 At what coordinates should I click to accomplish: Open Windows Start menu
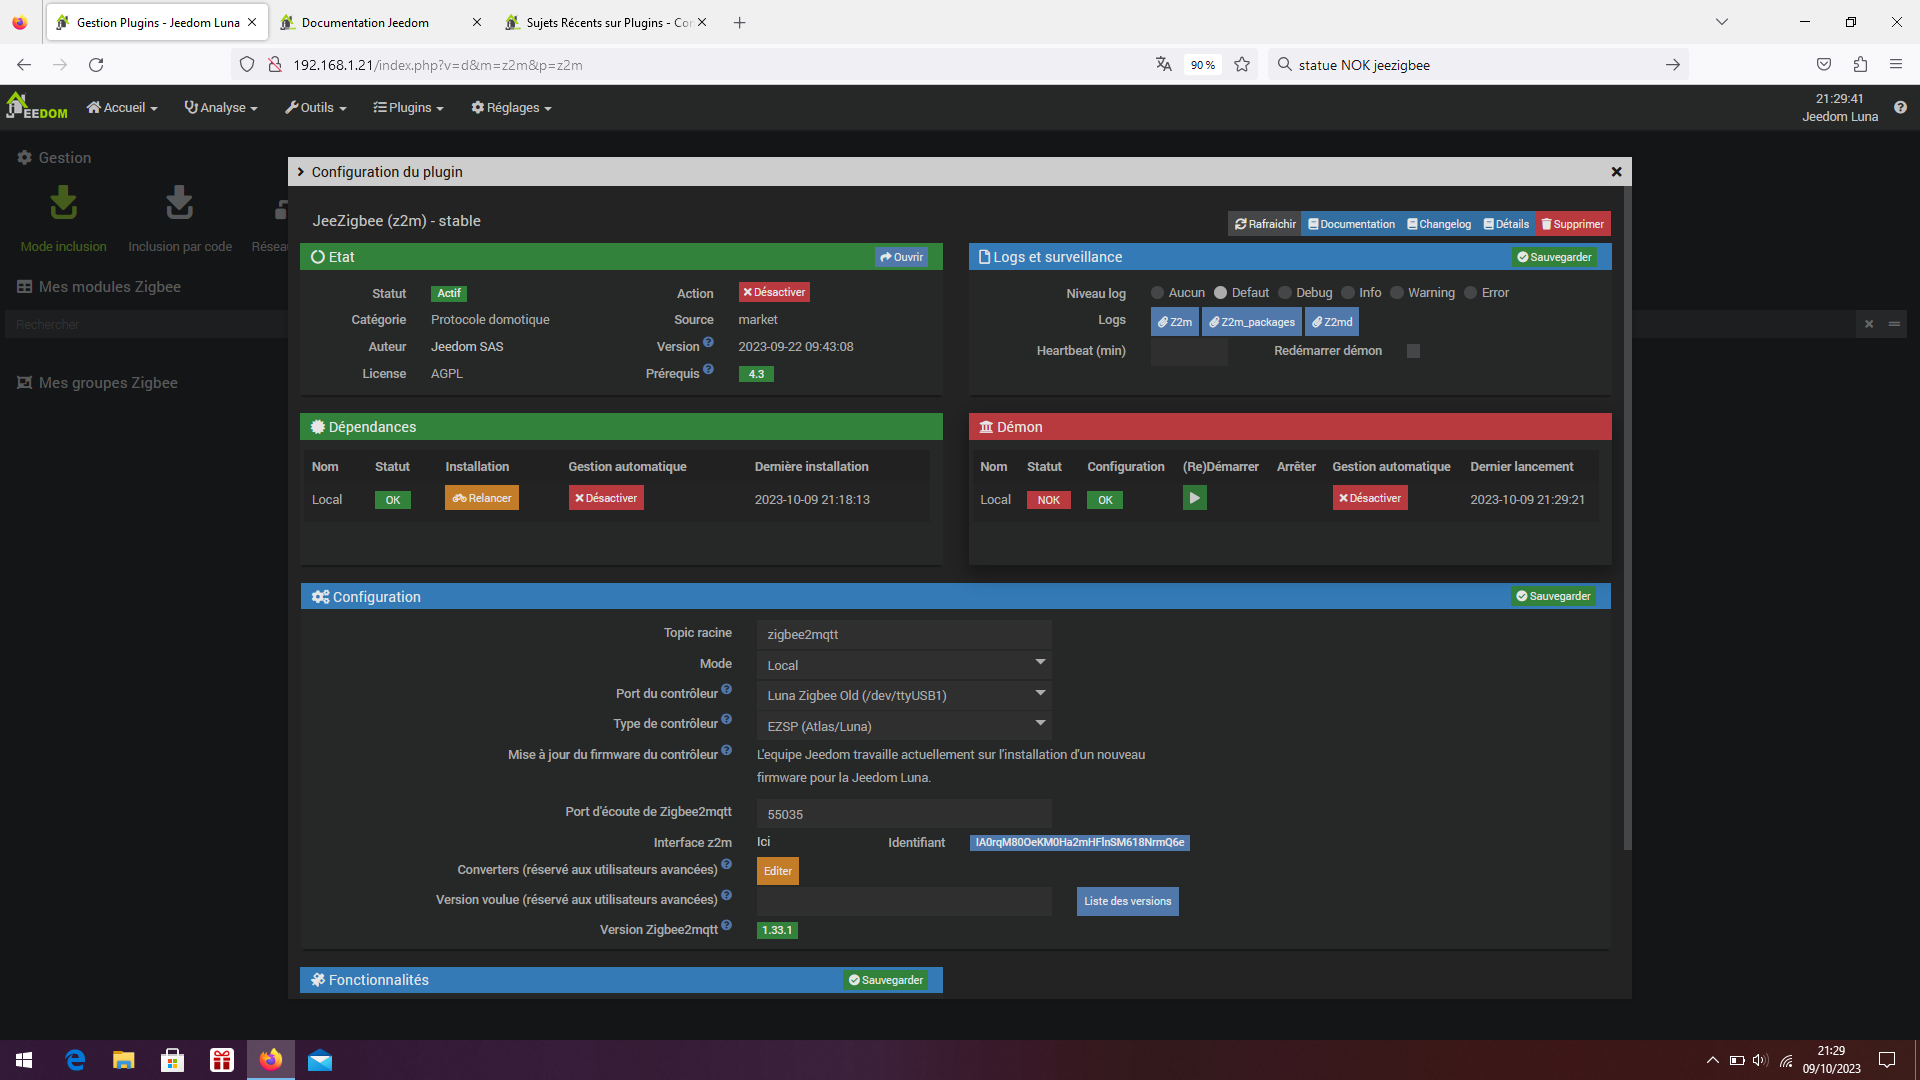(24, 1060)
